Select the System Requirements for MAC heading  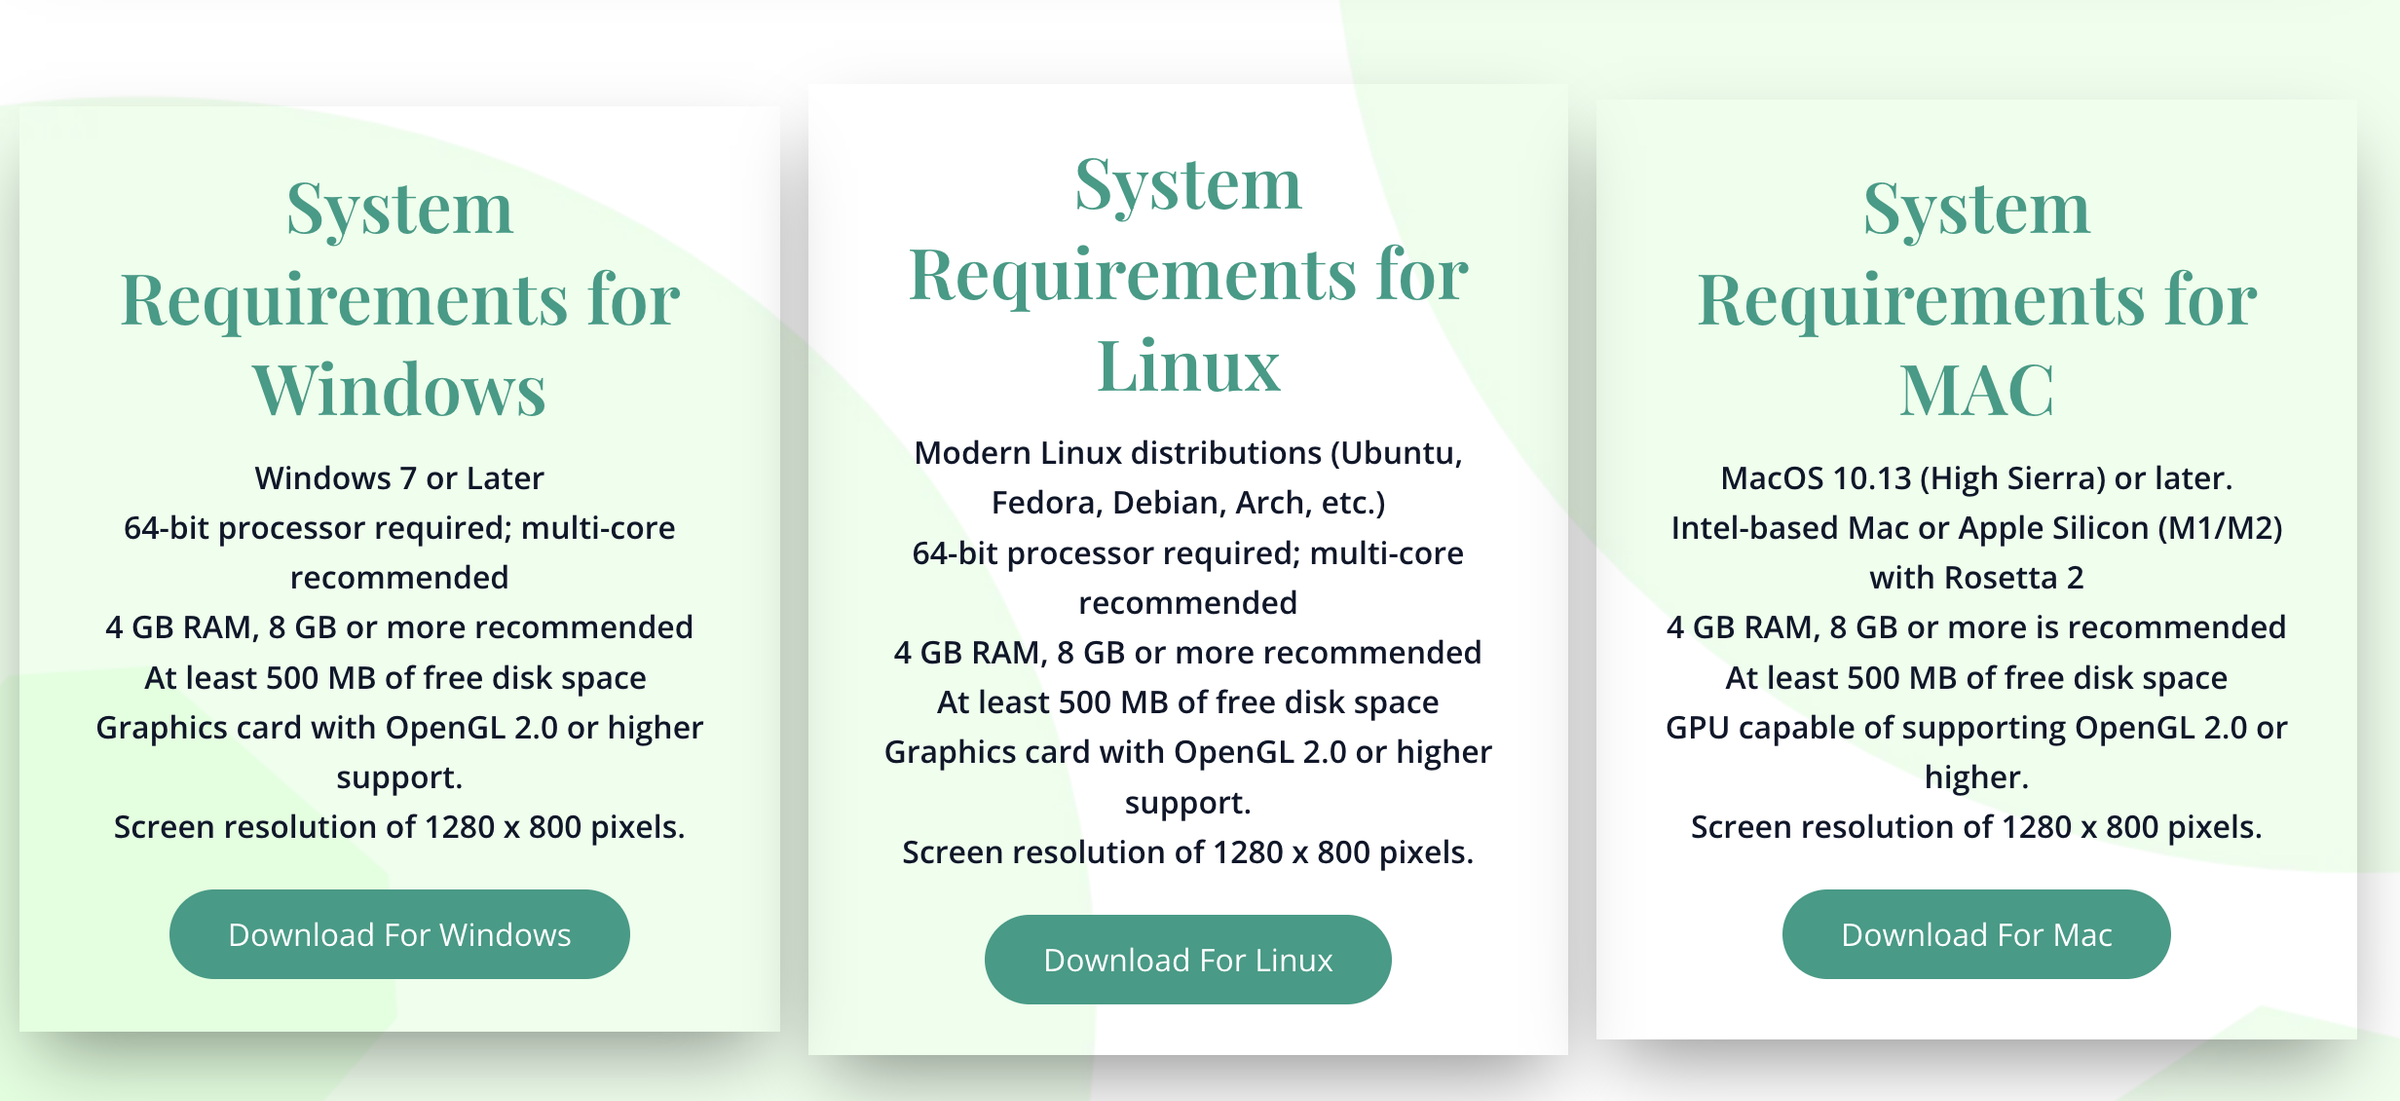[x=1976, y=298]
